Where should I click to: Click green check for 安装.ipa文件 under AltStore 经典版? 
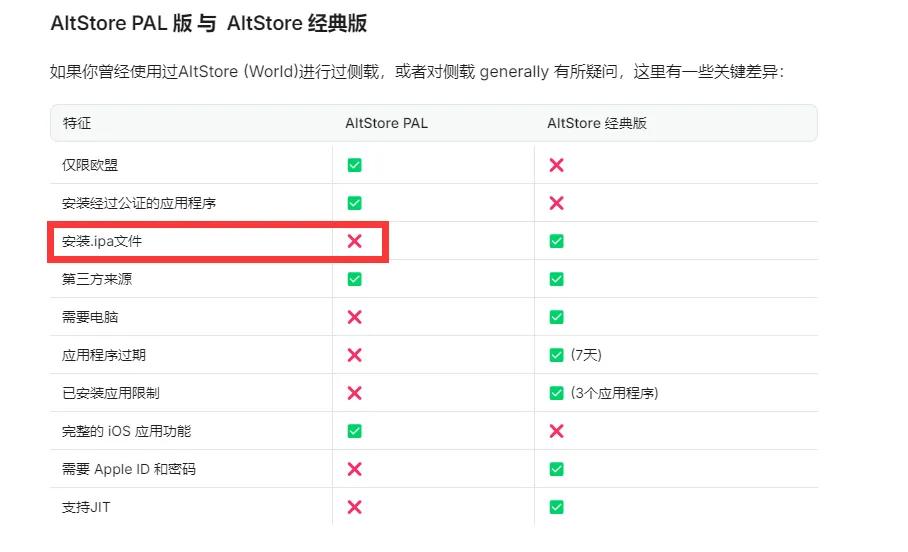[x=556, y=241]
